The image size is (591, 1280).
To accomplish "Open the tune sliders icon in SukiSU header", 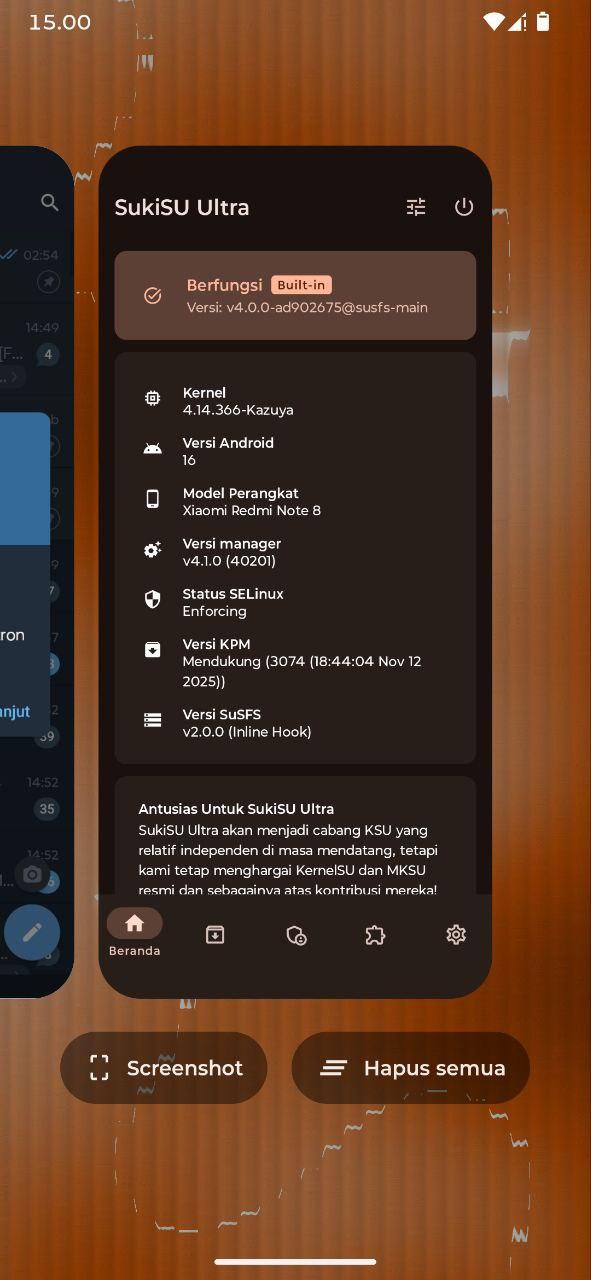I will click(x=416, y=207).
